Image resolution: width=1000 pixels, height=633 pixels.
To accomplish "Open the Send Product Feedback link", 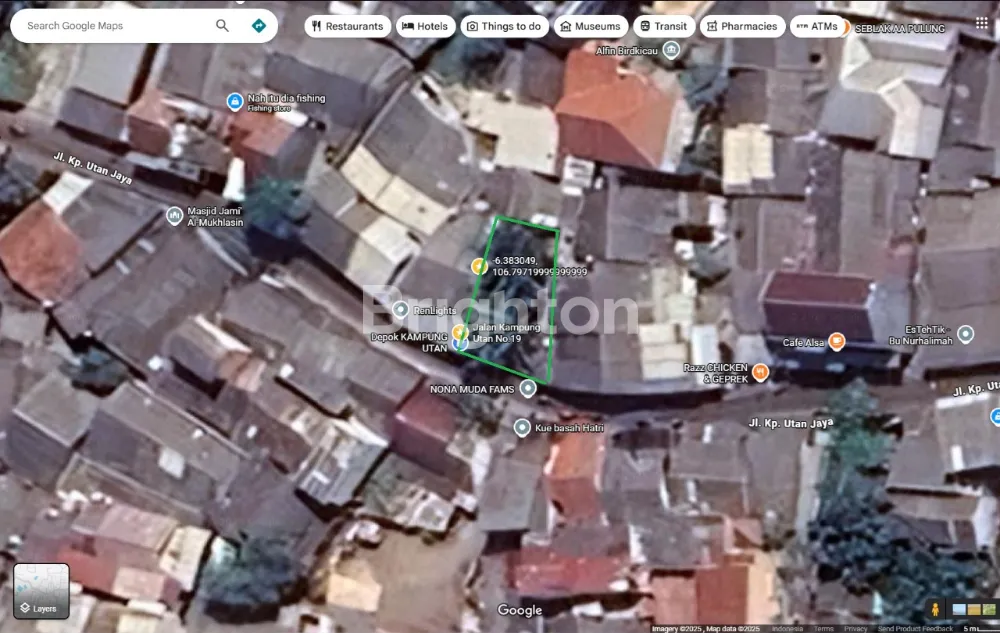I will point(915,629).
